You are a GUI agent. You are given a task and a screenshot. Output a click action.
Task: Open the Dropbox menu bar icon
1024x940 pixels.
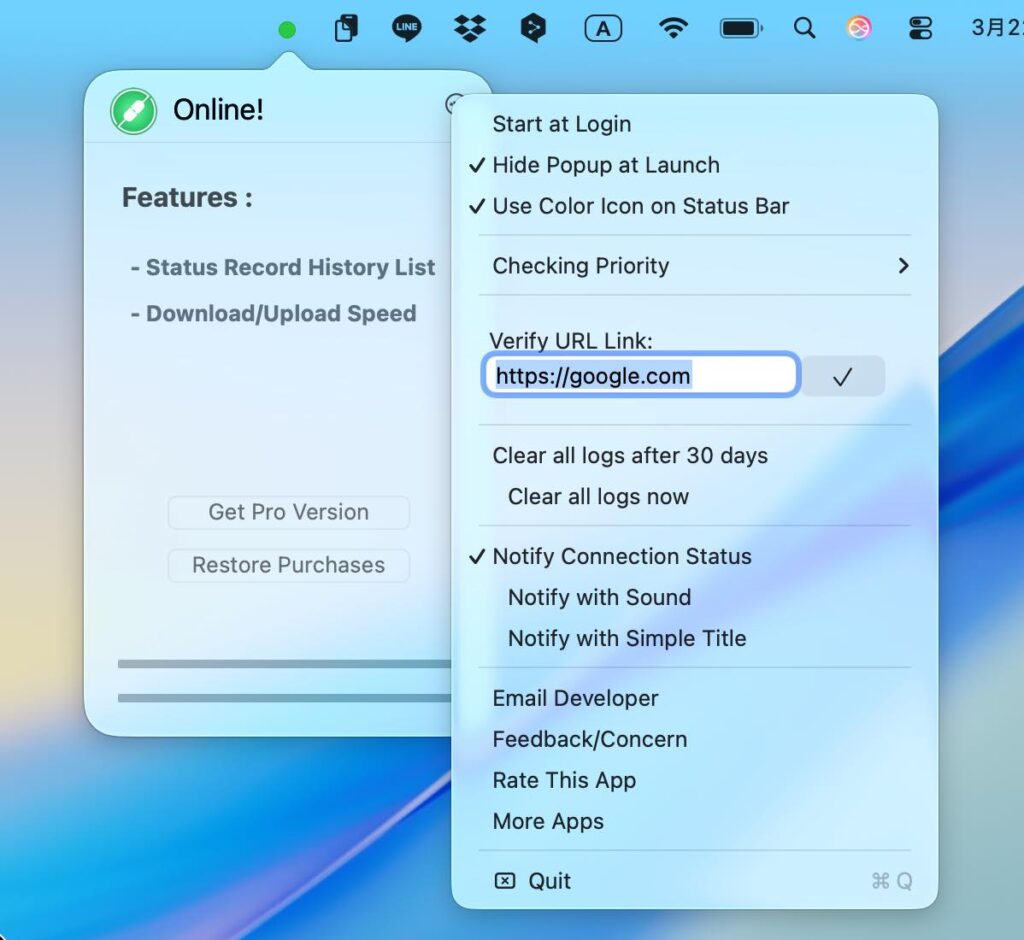pyautogui.click(x=469, y=28)
